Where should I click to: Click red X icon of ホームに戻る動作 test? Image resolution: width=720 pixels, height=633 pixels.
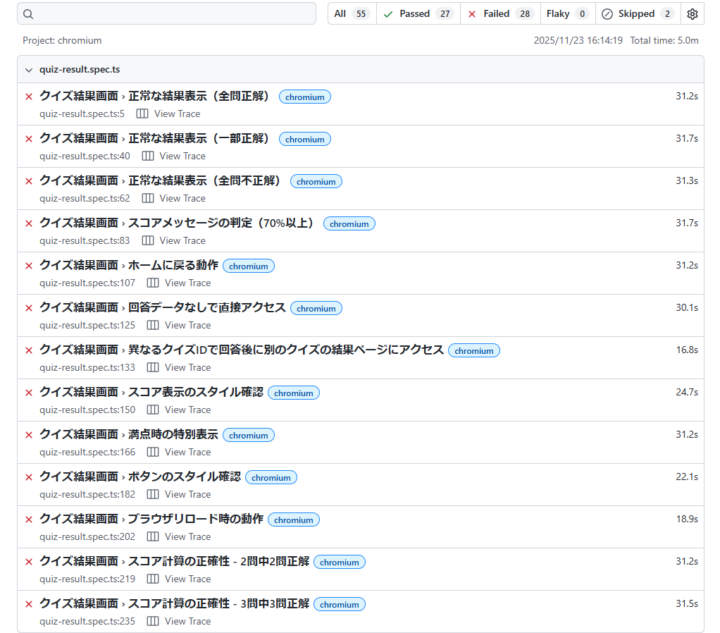[x=29, y=266]
